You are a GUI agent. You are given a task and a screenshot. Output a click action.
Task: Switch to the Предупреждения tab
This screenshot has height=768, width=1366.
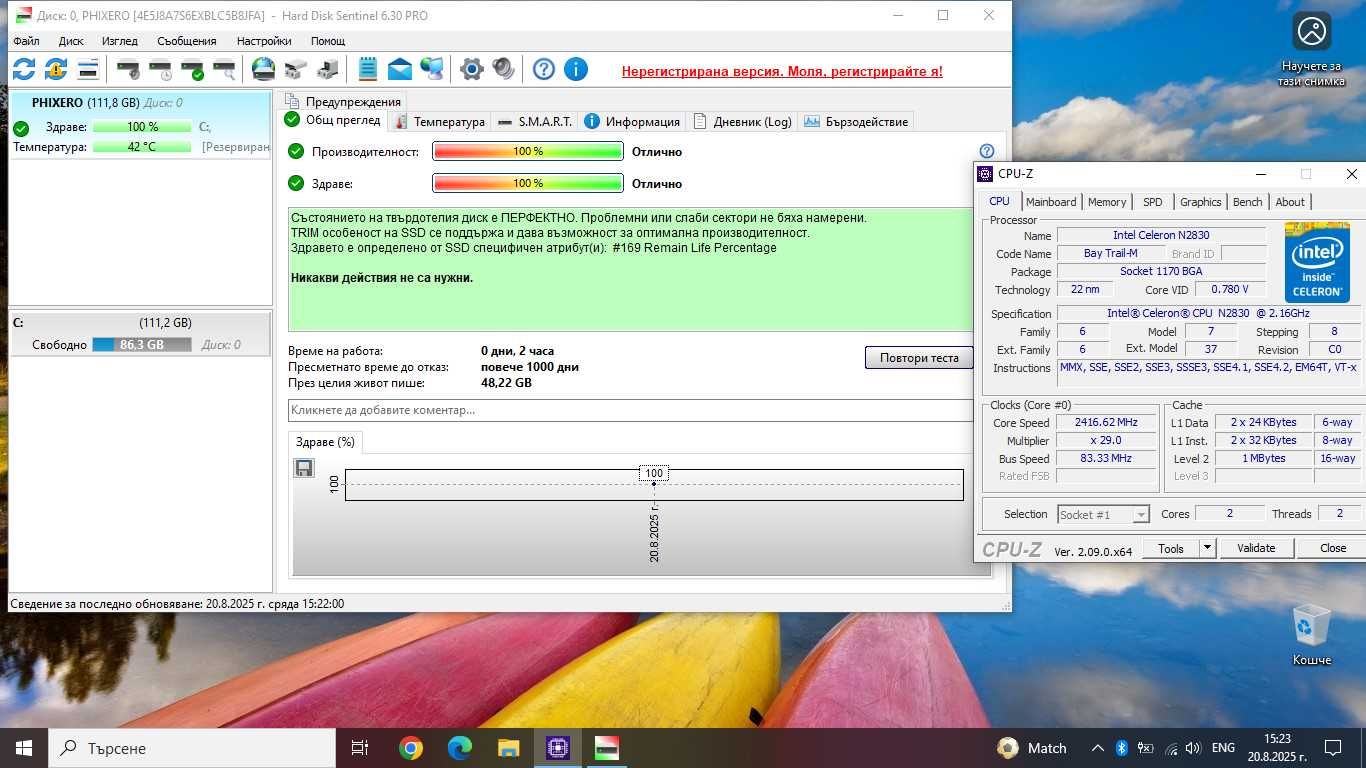(342, 101)
